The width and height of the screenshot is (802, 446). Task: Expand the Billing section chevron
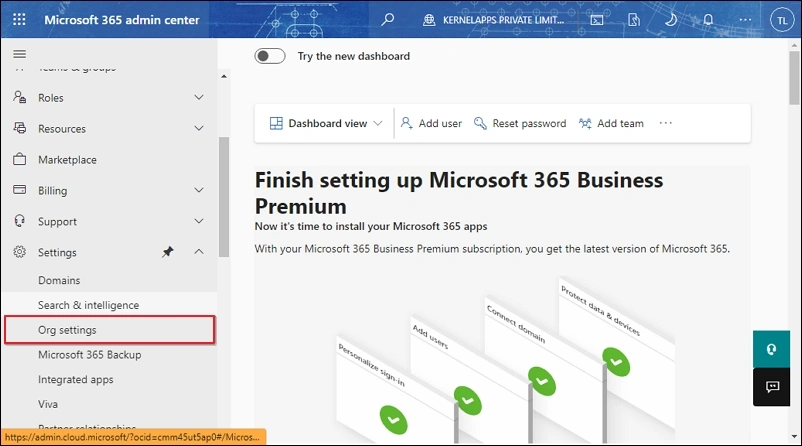click(199, 190)
